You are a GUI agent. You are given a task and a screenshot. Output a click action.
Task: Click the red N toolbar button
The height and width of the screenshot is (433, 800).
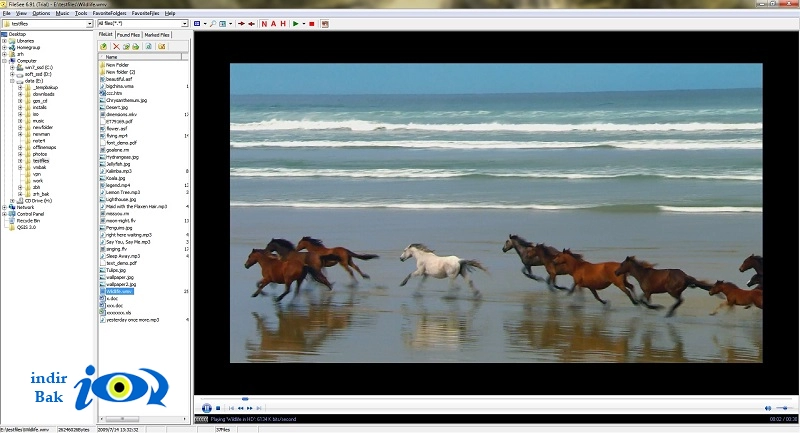[264, 24]
